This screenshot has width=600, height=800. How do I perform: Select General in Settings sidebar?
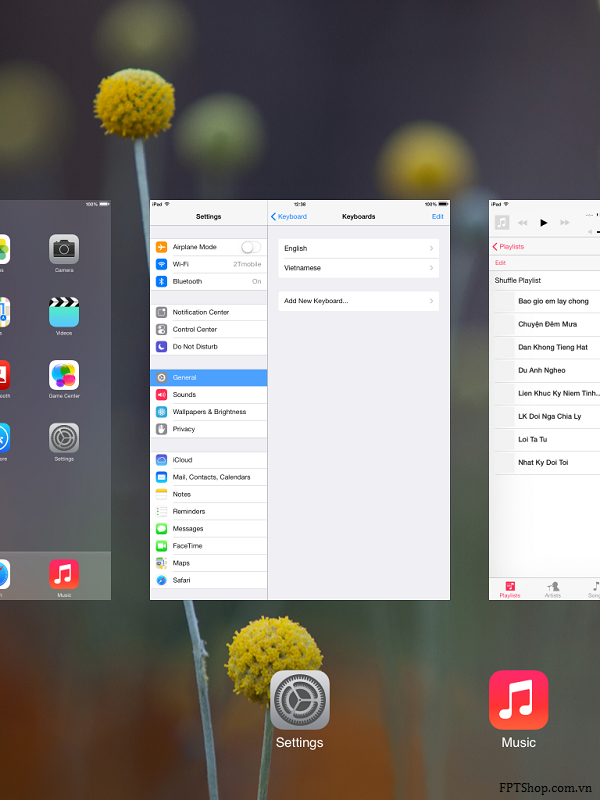coord(209,378)
